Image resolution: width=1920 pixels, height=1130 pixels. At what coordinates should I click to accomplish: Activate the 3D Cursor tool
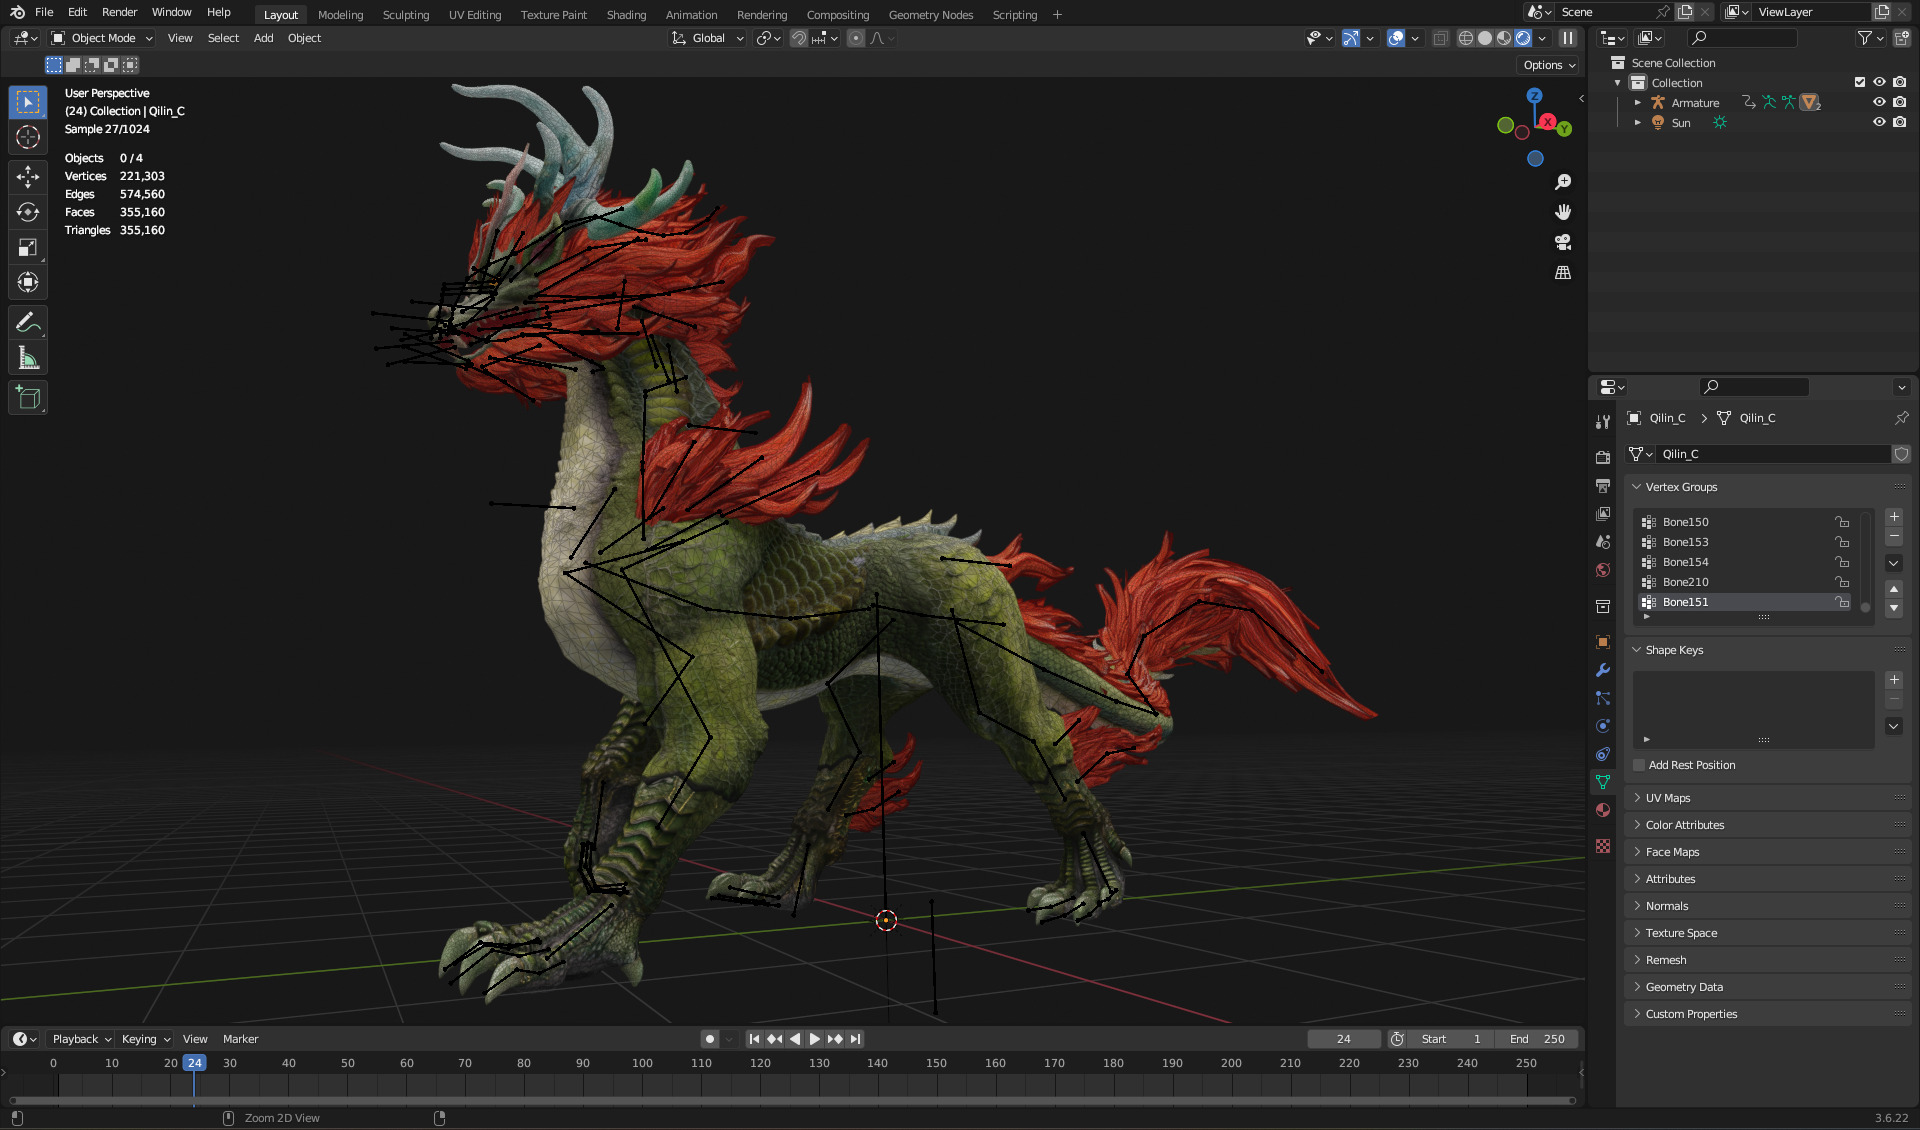[x=28, y=138]
